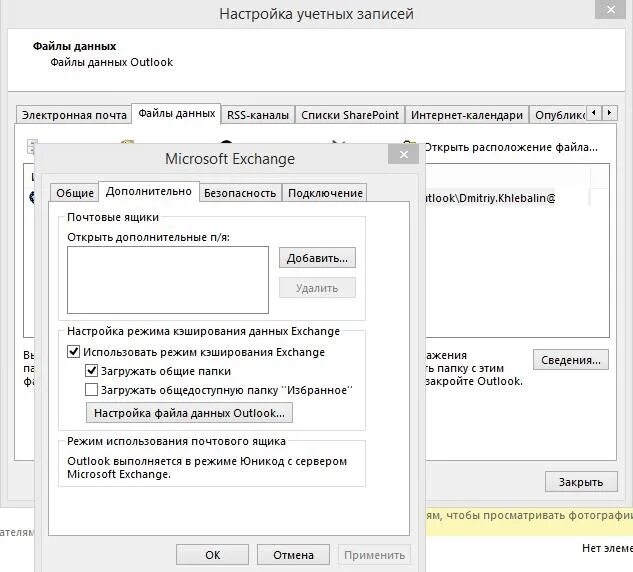
Task: Click the Сведения... button
Action: 570,360
